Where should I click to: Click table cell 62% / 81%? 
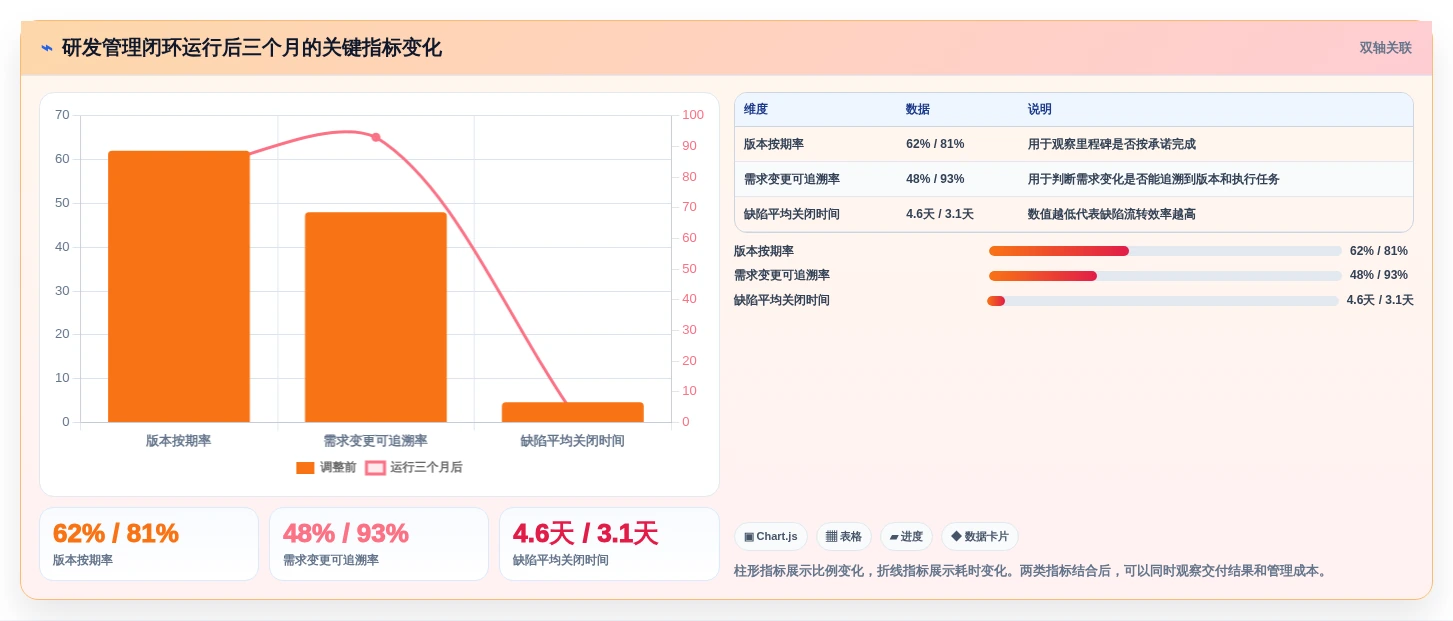pyautogui.click(x=935, y=144)
